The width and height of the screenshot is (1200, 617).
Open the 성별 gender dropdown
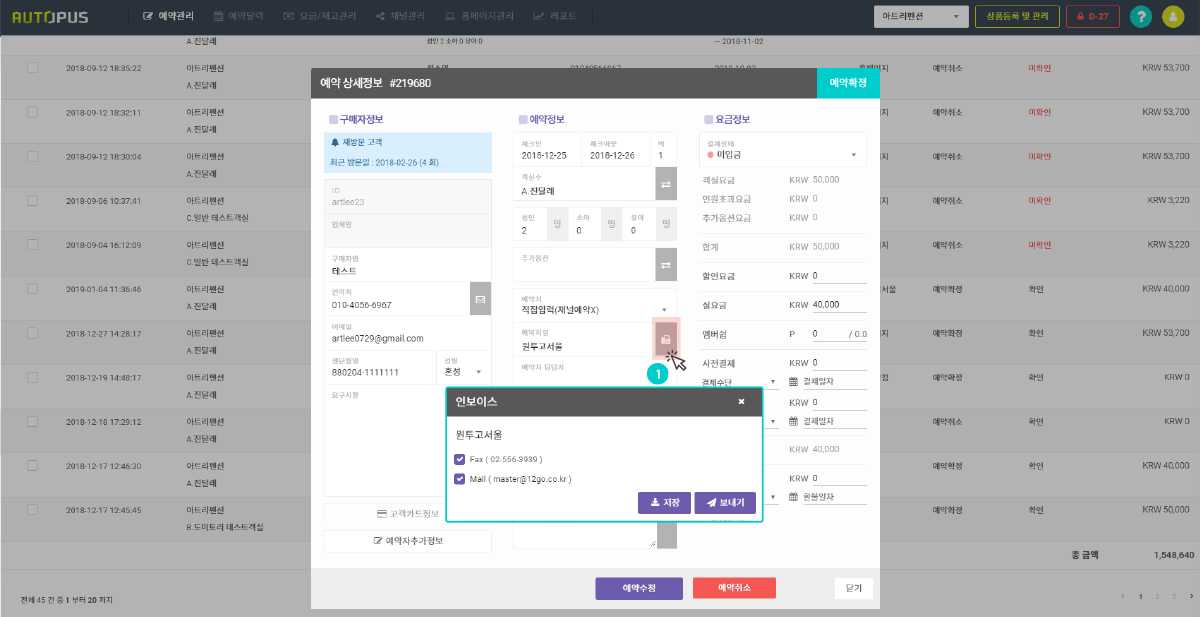pos(478,372)
